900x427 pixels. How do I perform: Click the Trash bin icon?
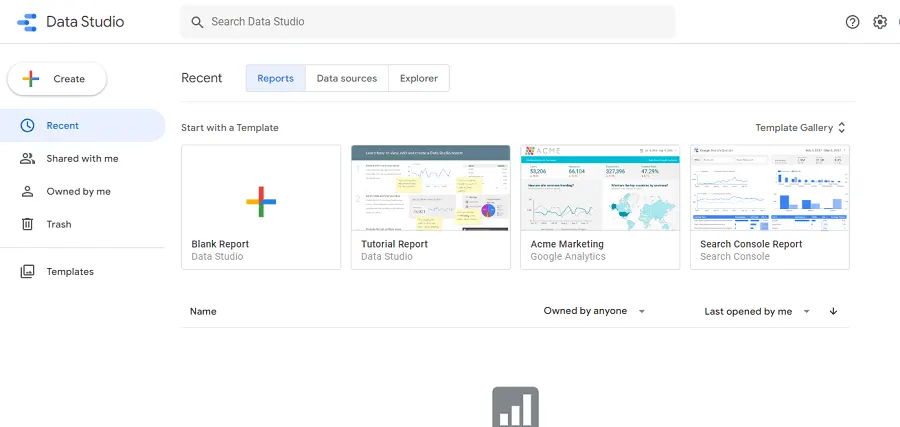tap(28, 224)
